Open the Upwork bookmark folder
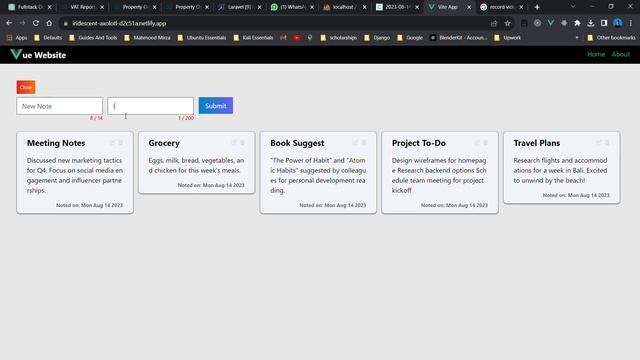The image size is (640, 360). 507,38
